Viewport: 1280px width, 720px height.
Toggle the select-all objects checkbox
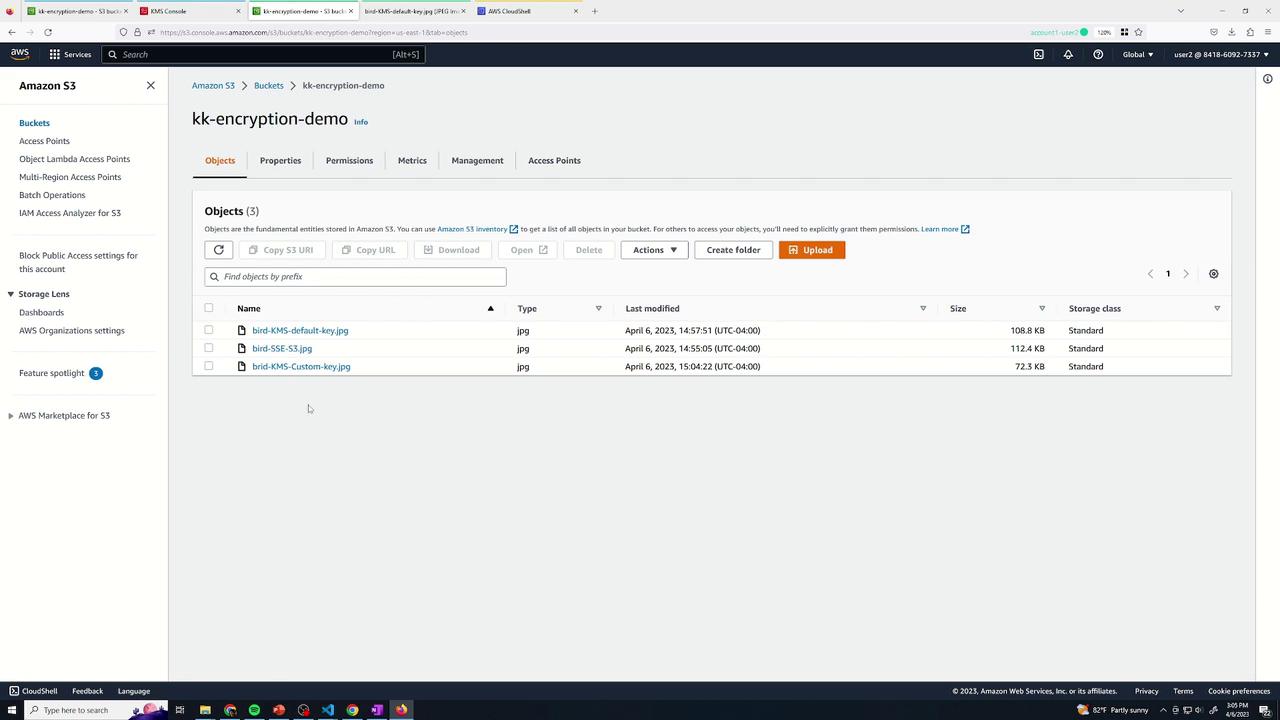(x=209, y=308)
